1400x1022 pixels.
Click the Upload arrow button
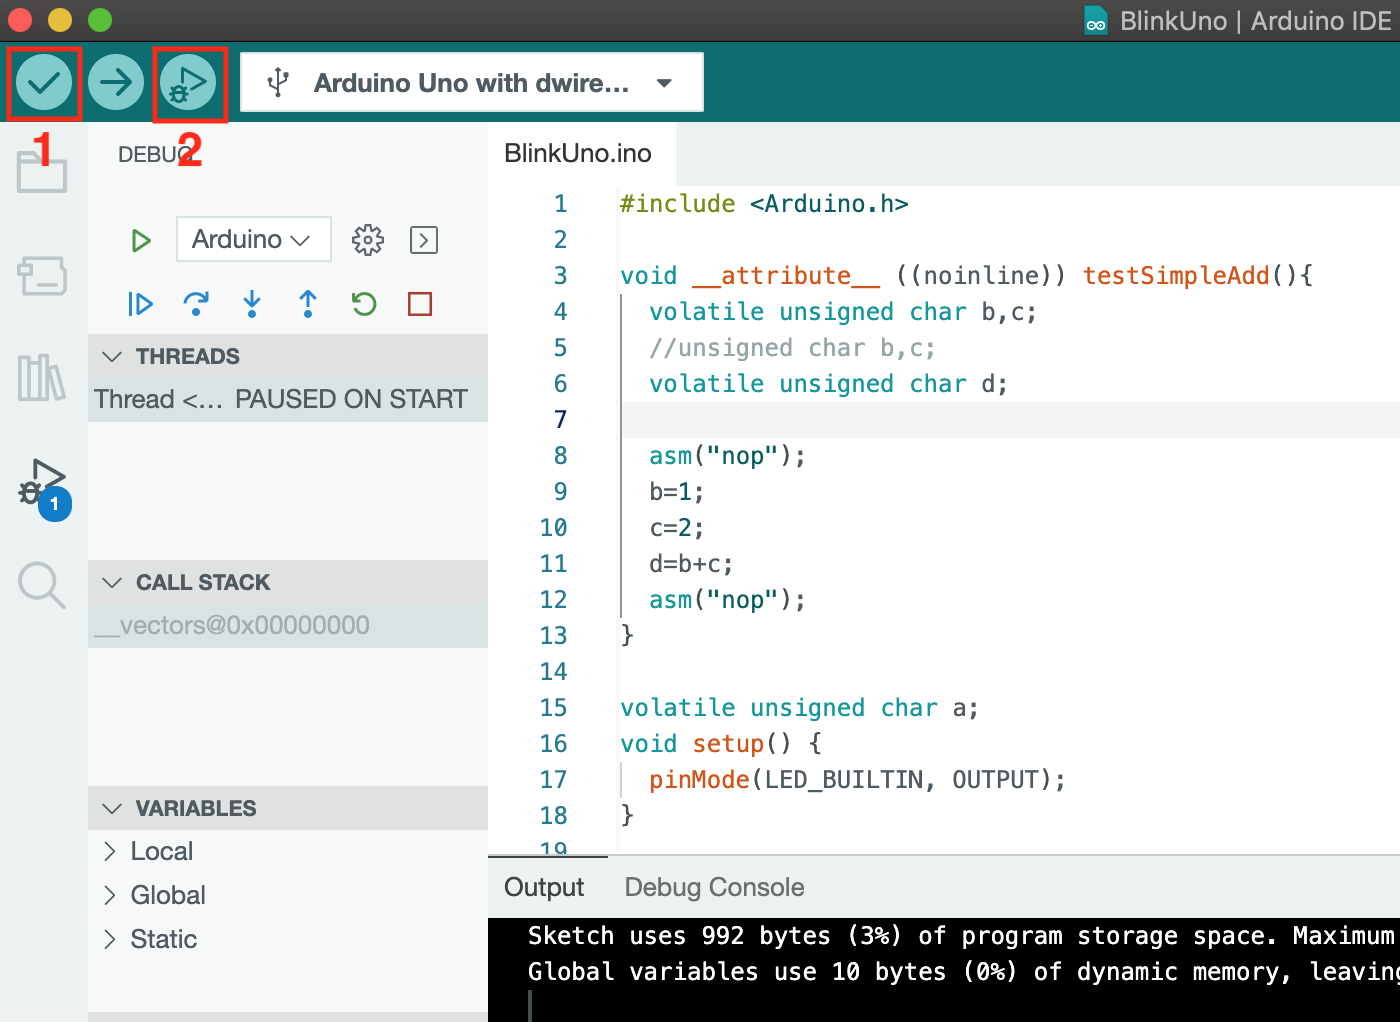coord(116,83)
